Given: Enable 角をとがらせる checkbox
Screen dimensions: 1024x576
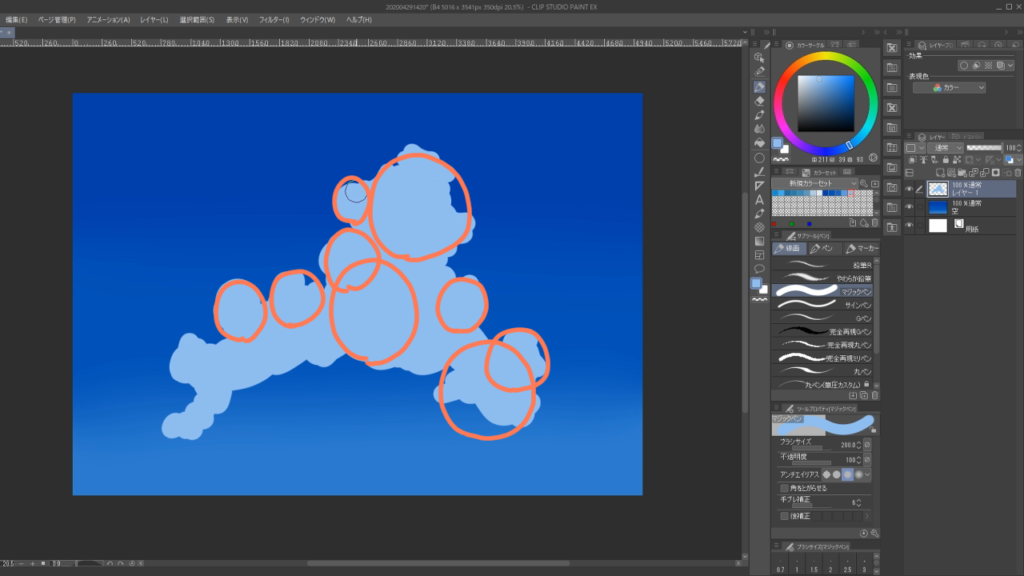Looking at the screenshot, I should tap(784, 488).
